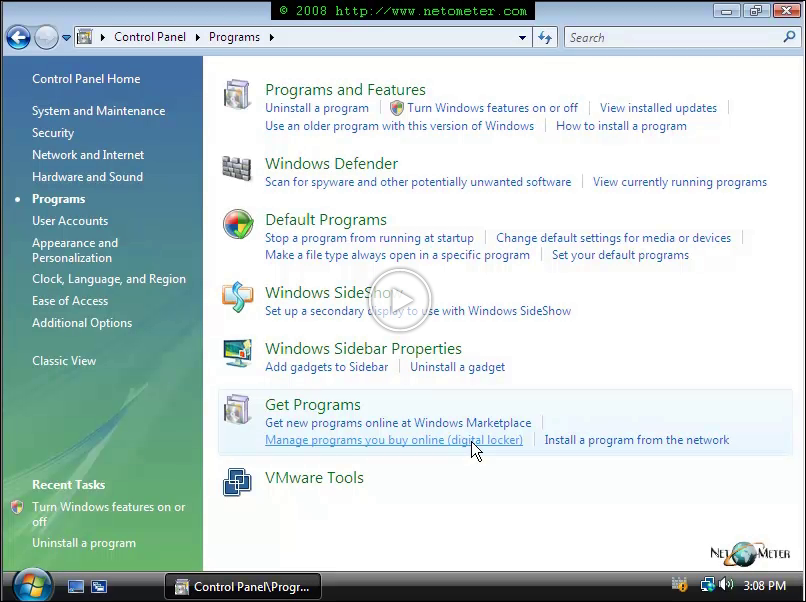Switch to Classic View

[x=64, y=361]
